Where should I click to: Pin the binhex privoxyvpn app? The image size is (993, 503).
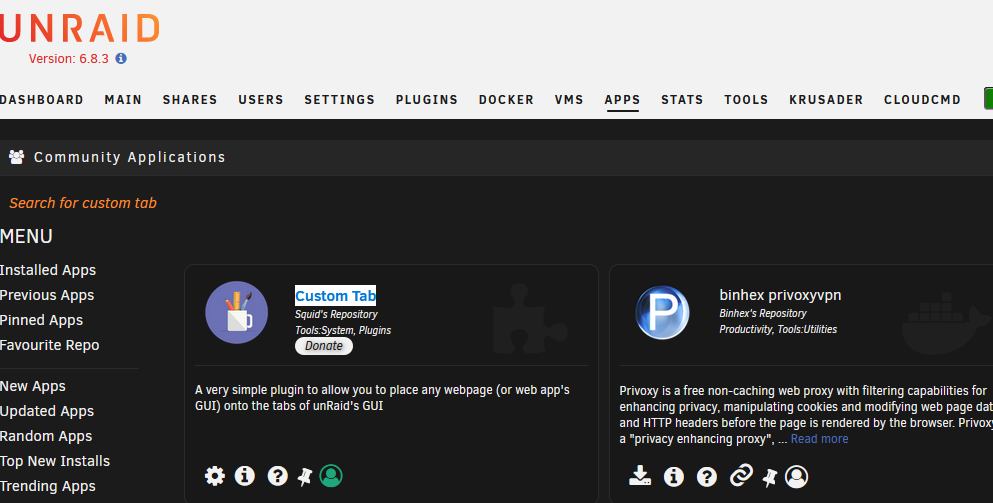point(770,477)
